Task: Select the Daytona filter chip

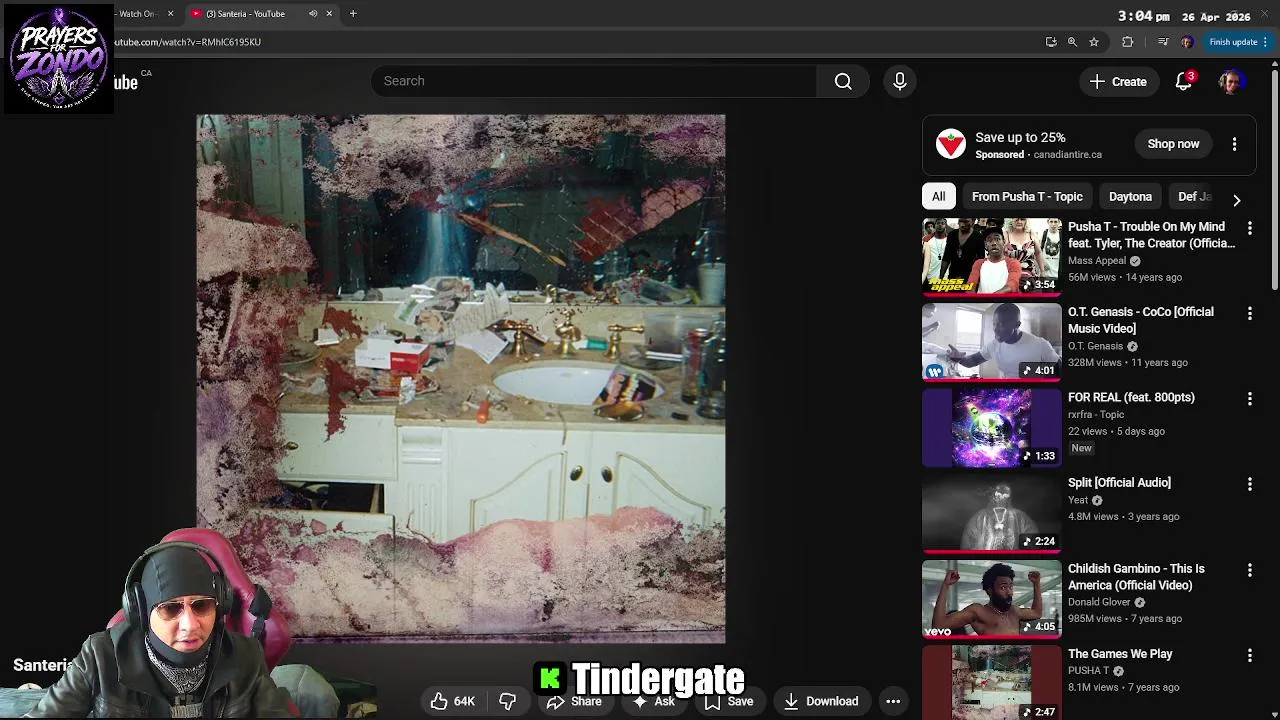Action: tap(1130, 197)
